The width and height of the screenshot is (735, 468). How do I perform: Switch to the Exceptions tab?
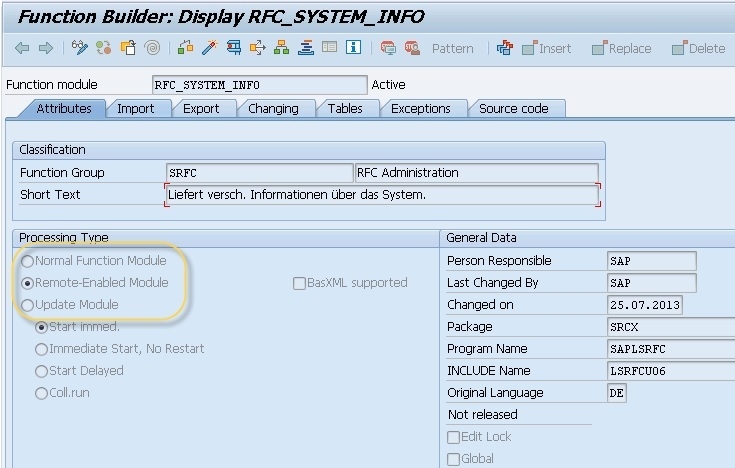420,108
